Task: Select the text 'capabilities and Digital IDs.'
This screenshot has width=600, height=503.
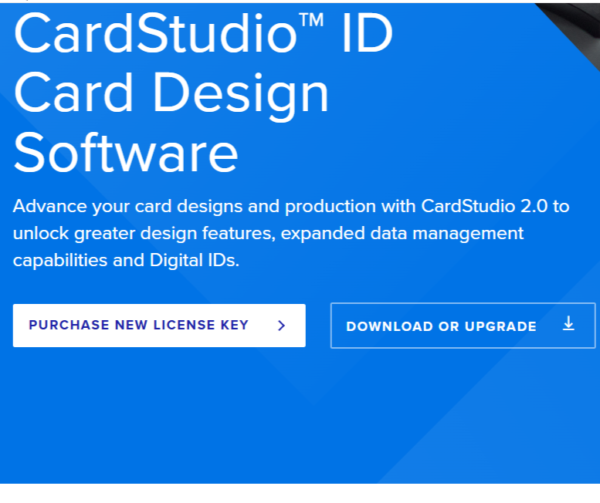Action: click(126, 261)
